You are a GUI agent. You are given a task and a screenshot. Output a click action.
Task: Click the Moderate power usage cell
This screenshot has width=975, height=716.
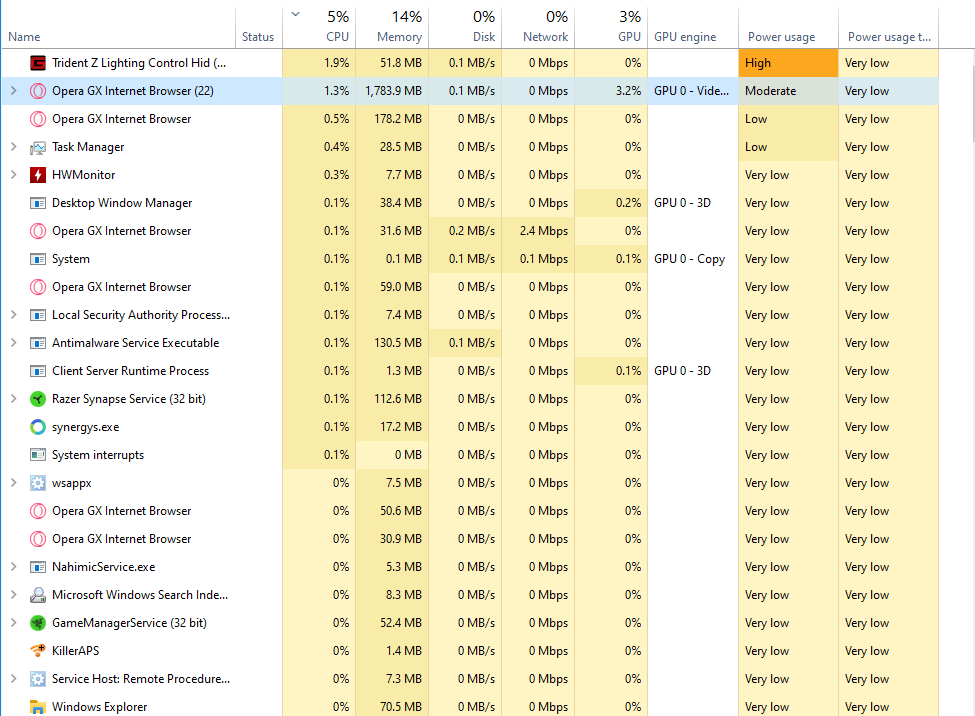coord(788,91)
